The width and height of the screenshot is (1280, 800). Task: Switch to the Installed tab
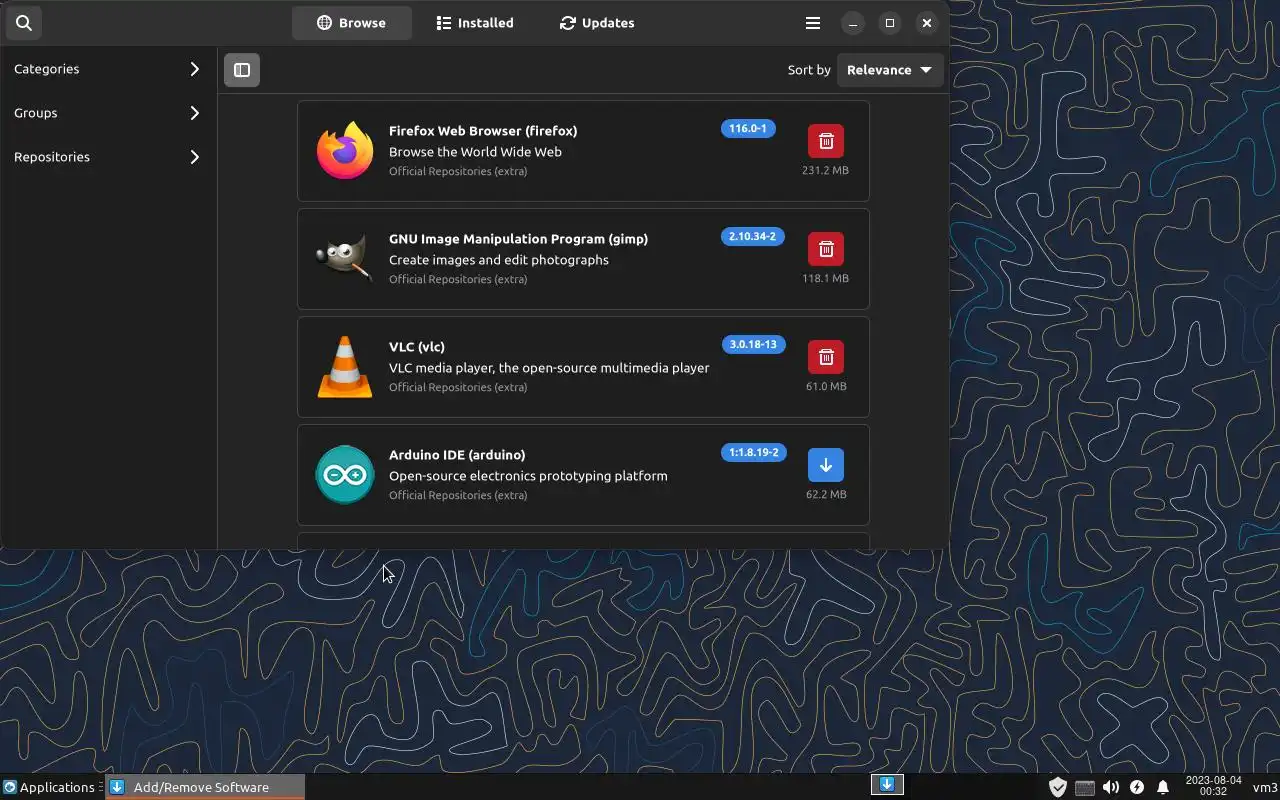click(475, 23)
